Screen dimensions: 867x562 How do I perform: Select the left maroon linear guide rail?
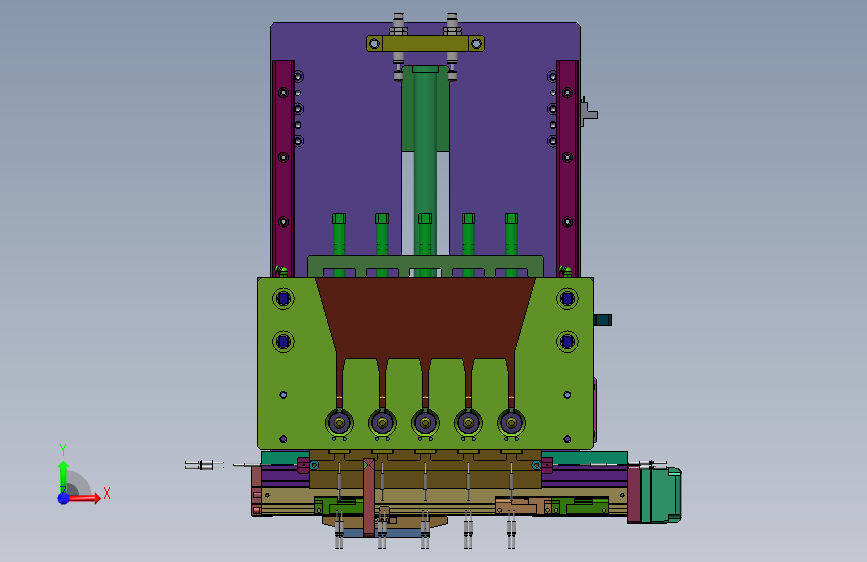(x=284, y=169)
